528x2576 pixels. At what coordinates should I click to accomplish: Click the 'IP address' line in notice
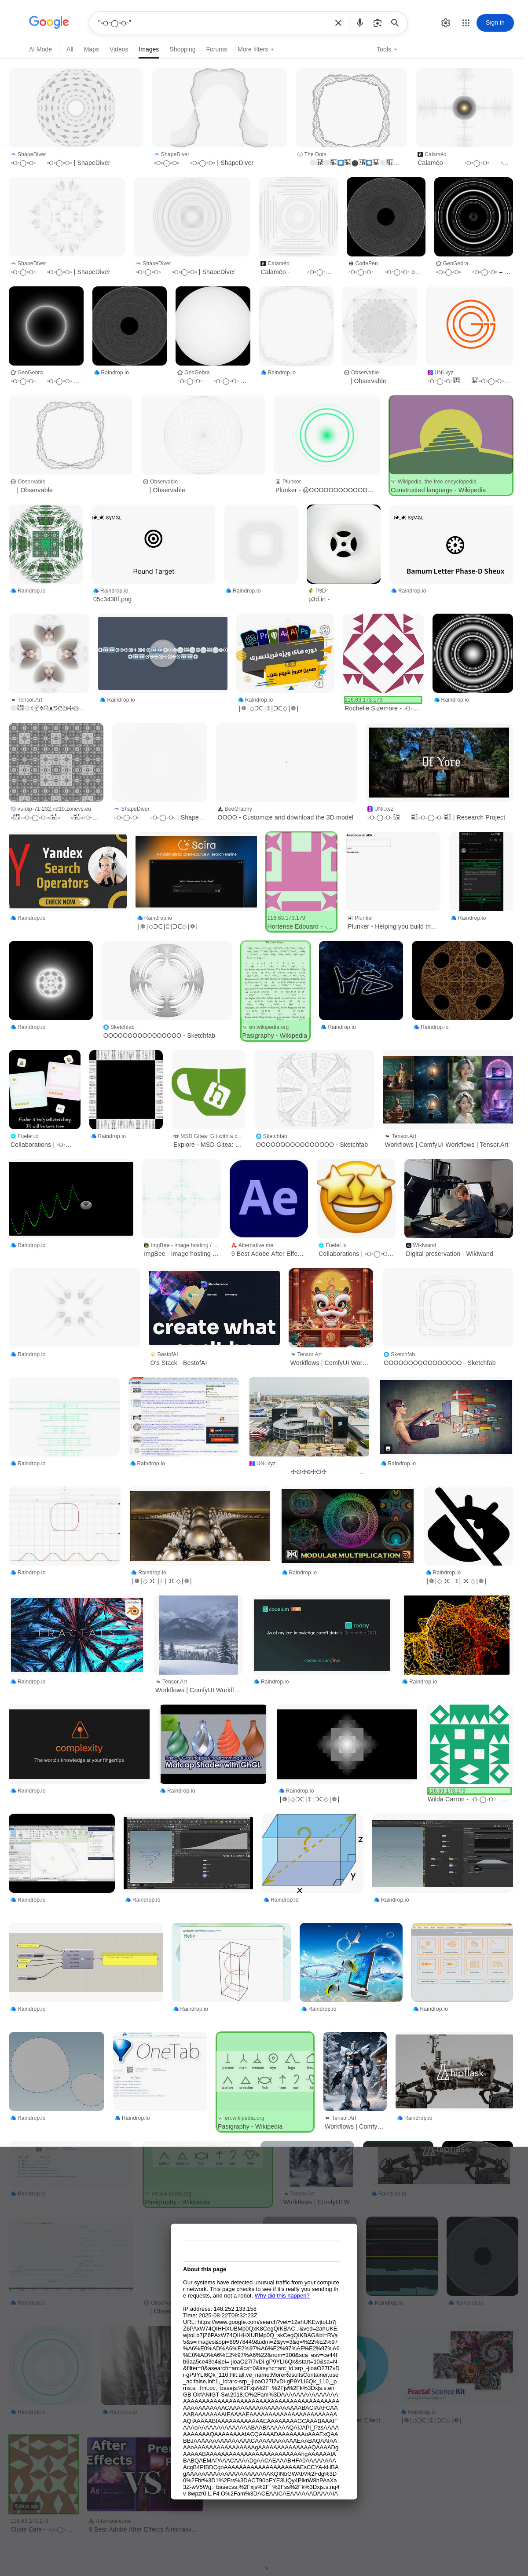click(220, 2308)
